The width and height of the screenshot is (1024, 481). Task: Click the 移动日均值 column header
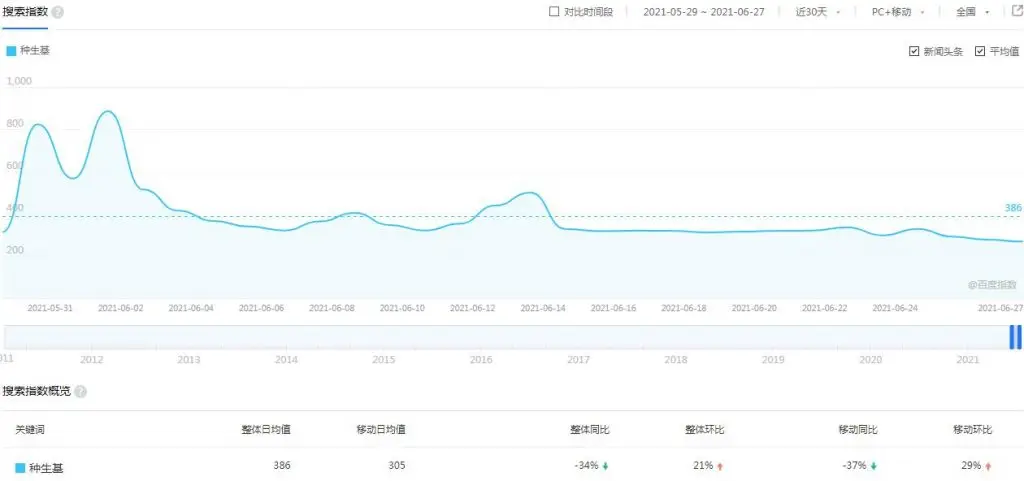(381, 429)
